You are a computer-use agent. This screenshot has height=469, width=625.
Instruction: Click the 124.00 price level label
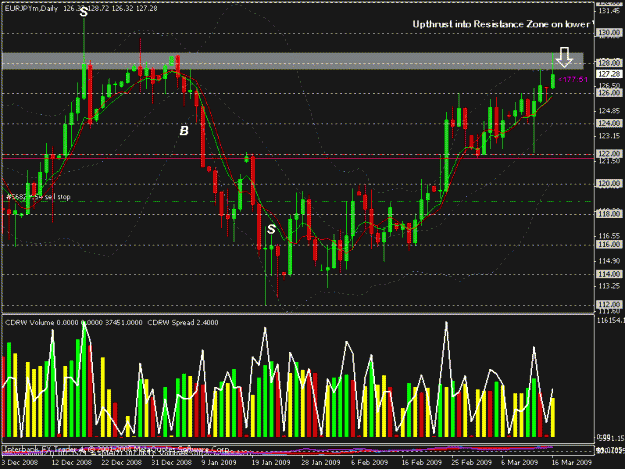tap(609, 123)
